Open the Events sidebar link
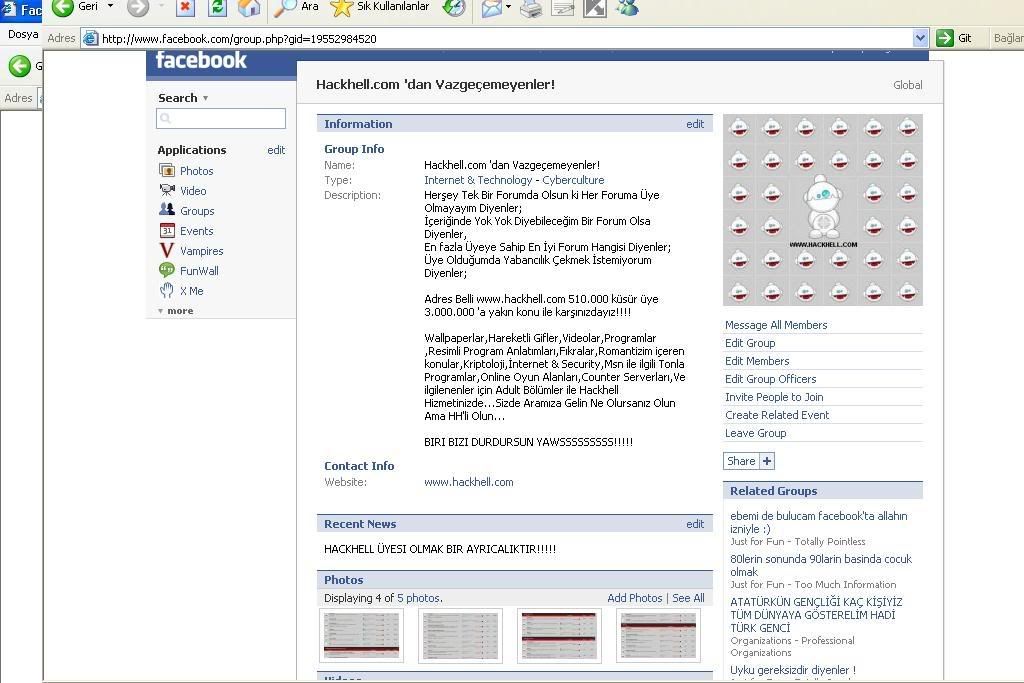 (197, 231)
